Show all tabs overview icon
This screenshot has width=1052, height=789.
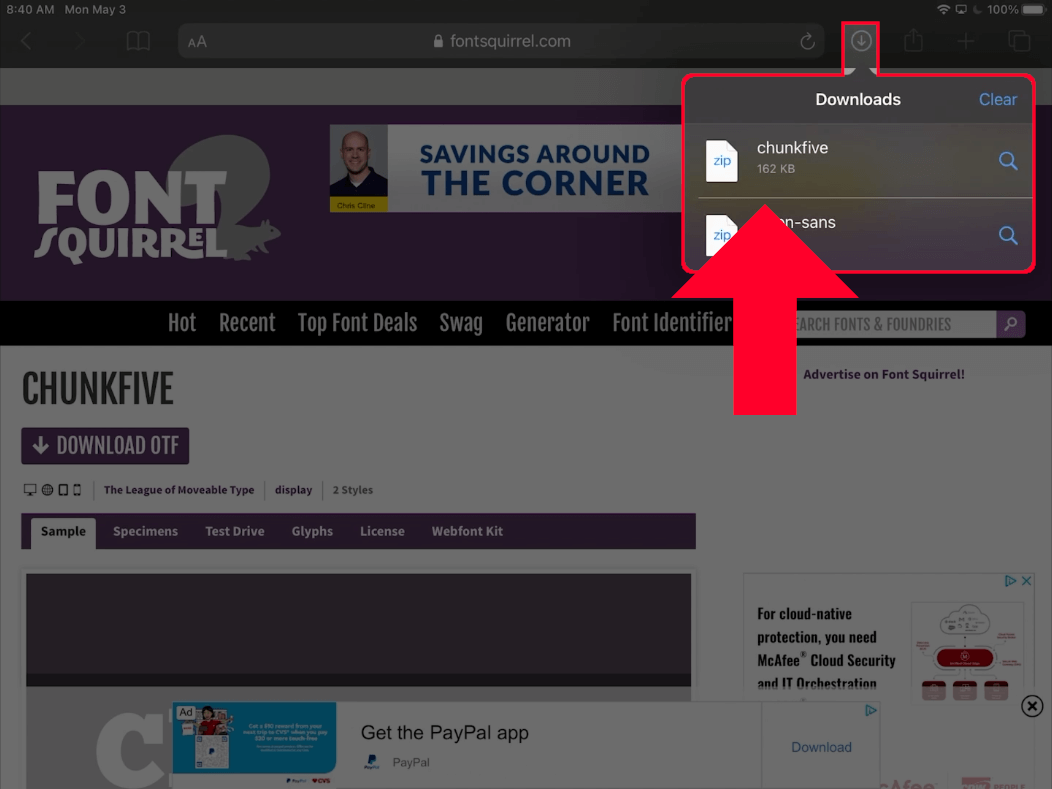coord(1019,41)
